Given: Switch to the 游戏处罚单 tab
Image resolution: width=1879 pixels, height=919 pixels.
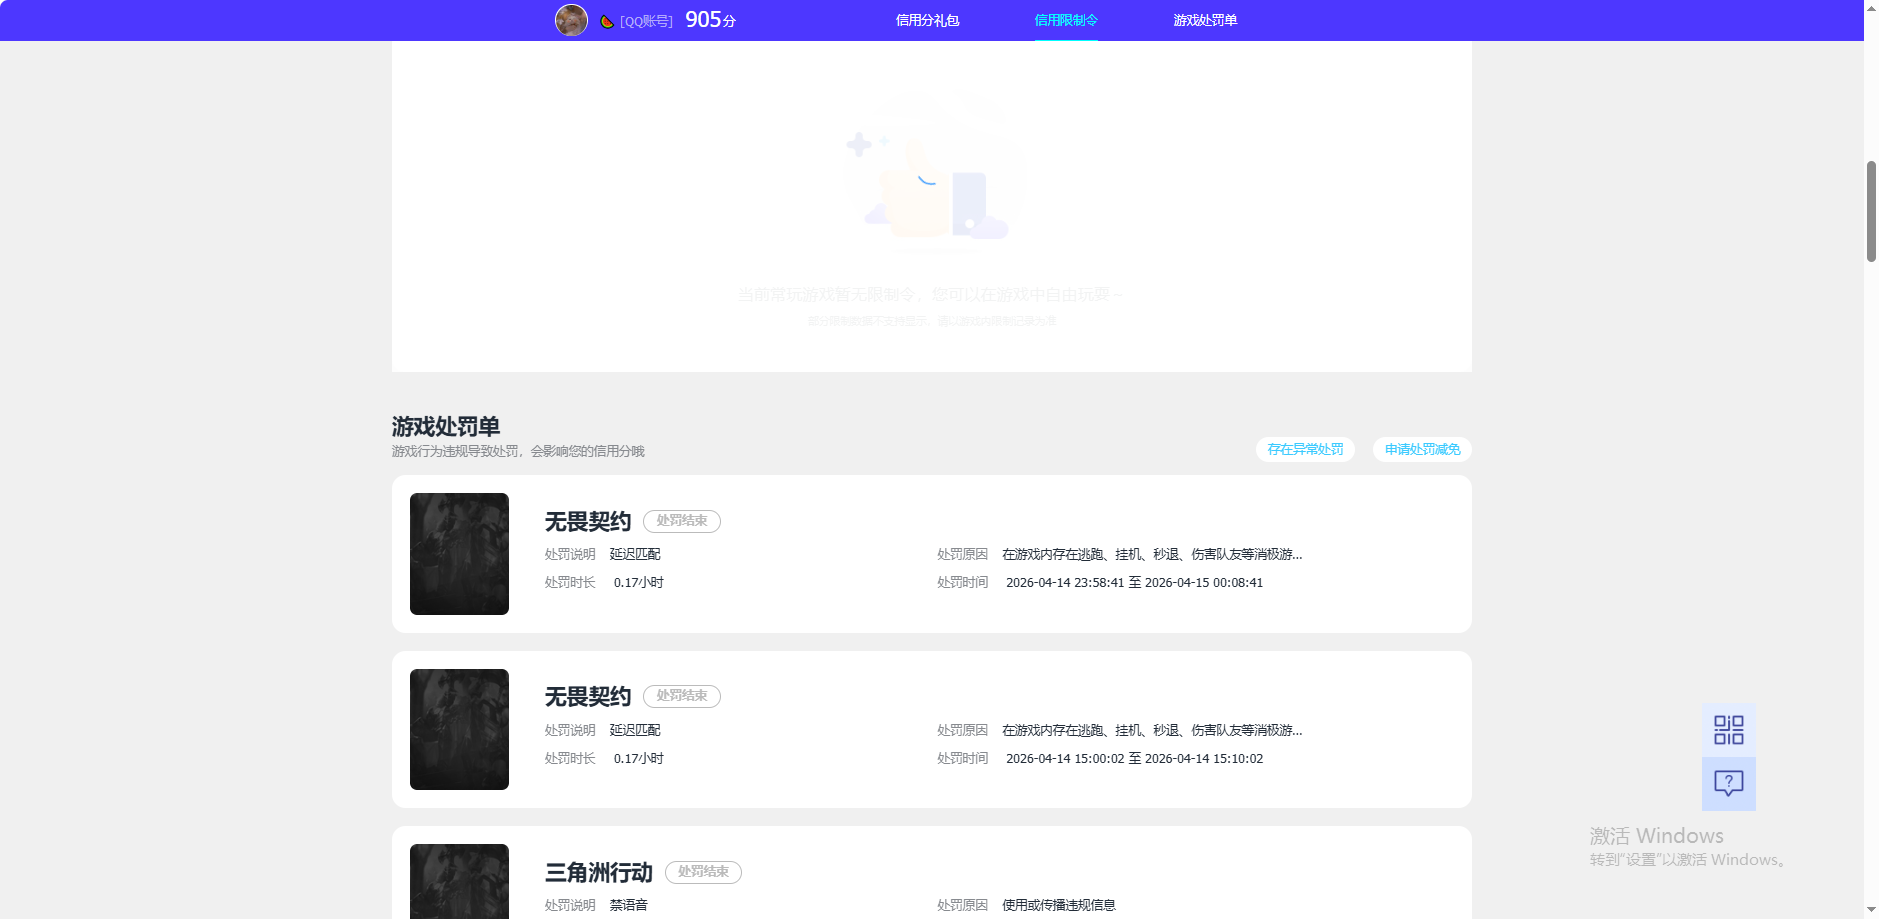Looking at the screenshot, I should [x=1205, y=20].
